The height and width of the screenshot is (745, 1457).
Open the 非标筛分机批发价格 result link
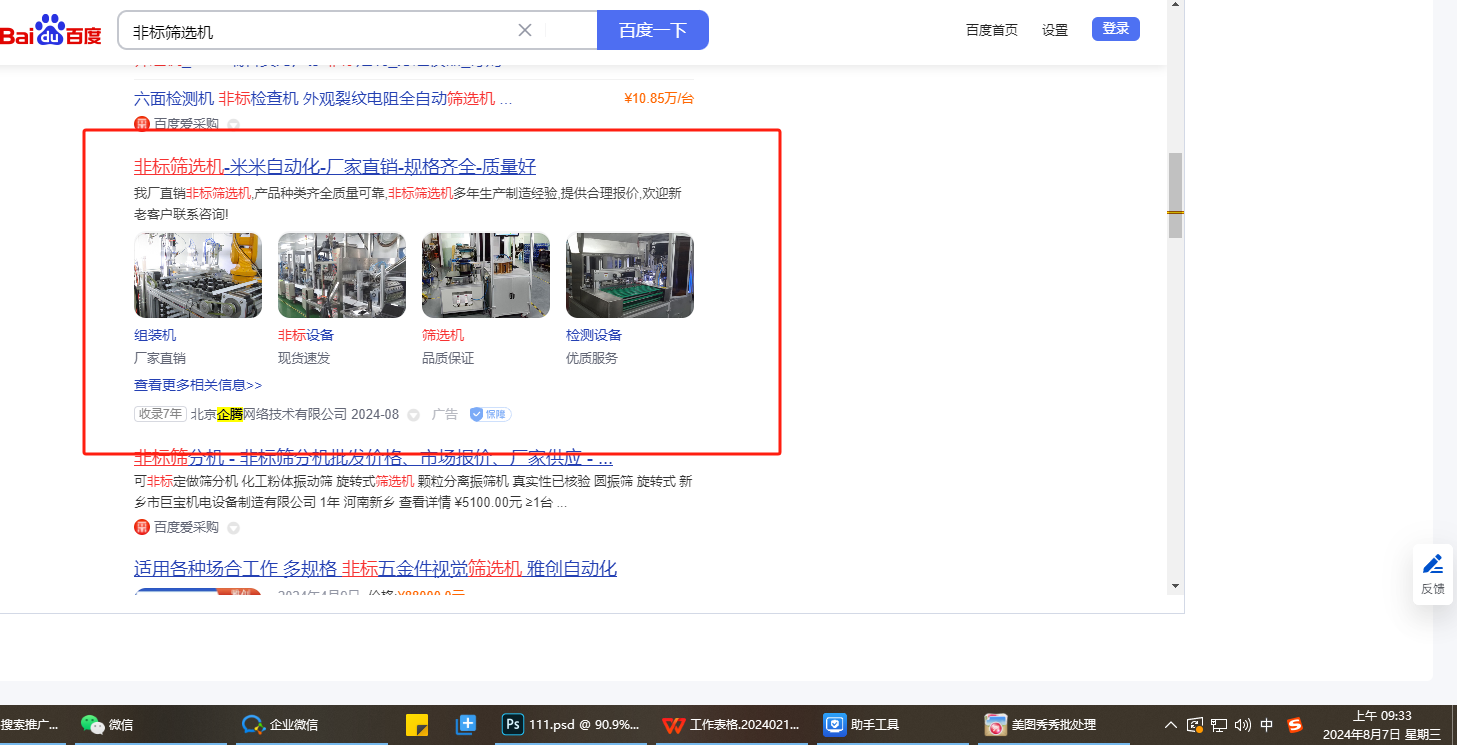[x=373, y=458]
